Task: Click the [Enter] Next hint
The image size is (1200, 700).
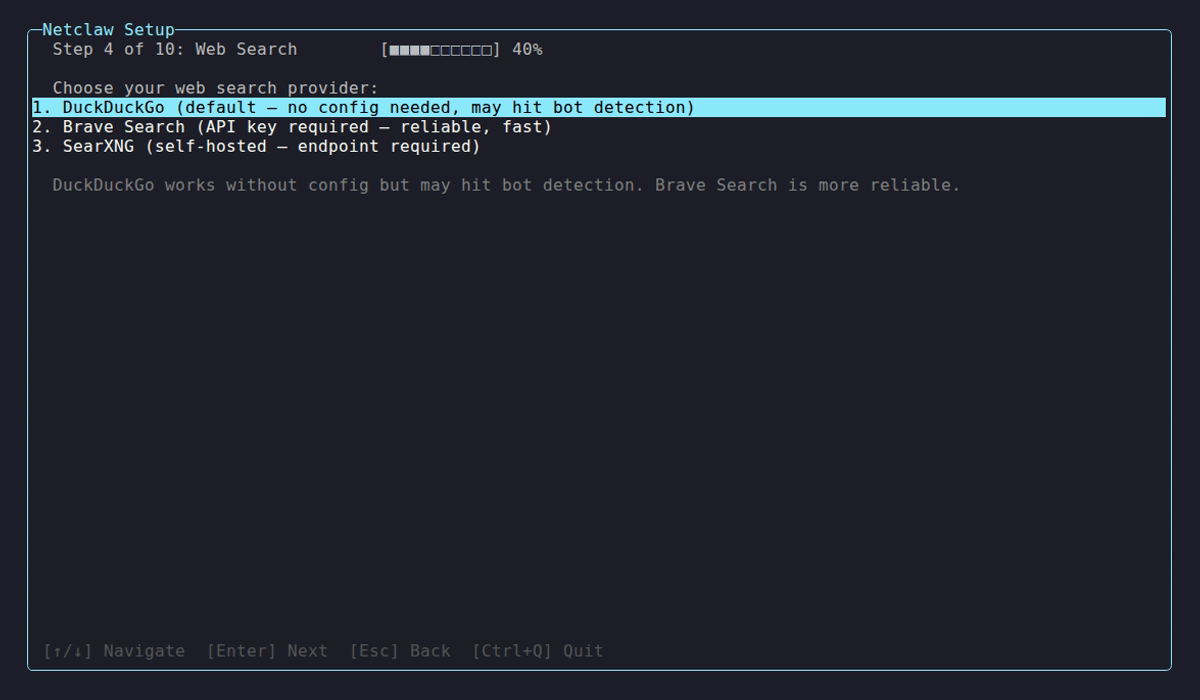Action: tap(267, 651)
